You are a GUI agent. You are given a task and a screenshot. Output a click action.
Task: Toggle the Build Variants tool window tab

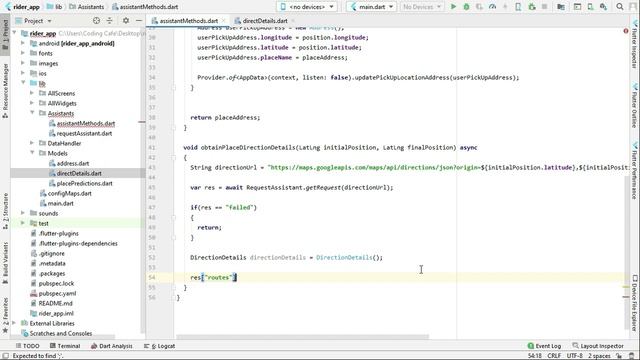coord(5,263)
